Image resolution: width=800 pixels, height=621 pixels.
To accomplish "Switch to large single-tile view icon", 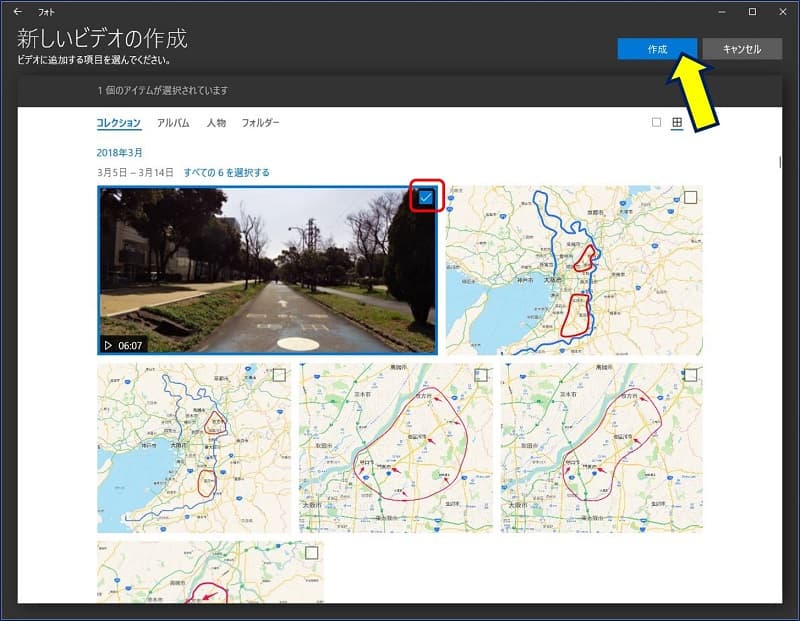I will click(x=656, y=123).
